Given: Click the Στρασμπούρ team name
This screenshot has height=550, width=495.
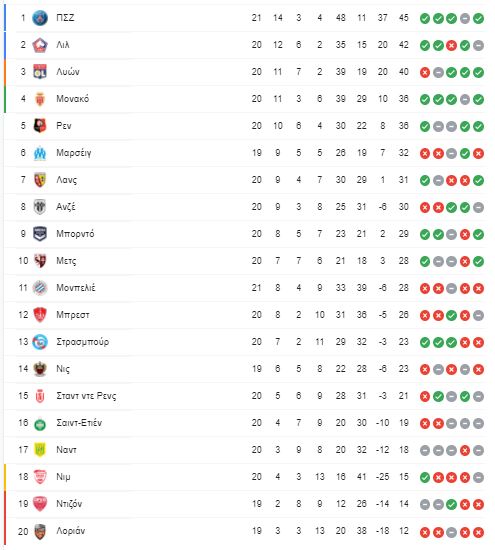Looking at the screenshot, I should coord(83,342).
